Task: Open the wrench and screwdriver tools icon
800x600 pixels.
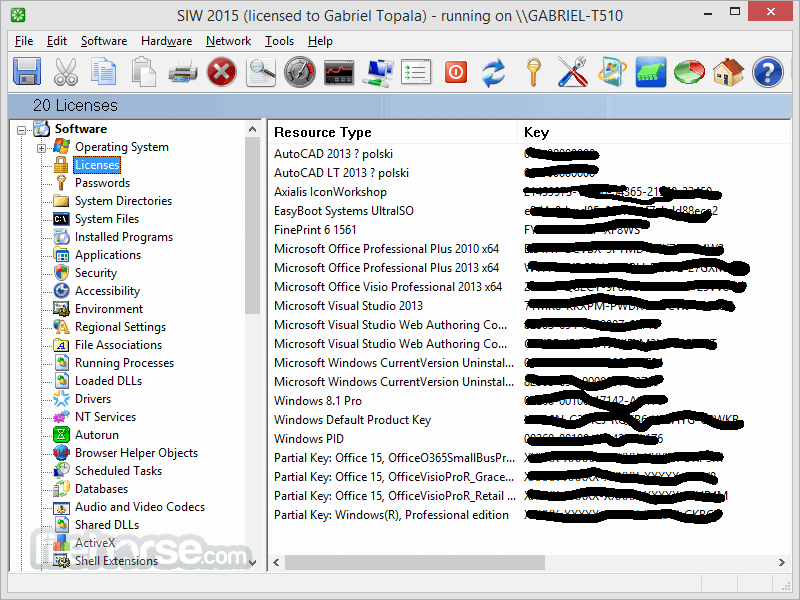Action: (x=572, y=71)
